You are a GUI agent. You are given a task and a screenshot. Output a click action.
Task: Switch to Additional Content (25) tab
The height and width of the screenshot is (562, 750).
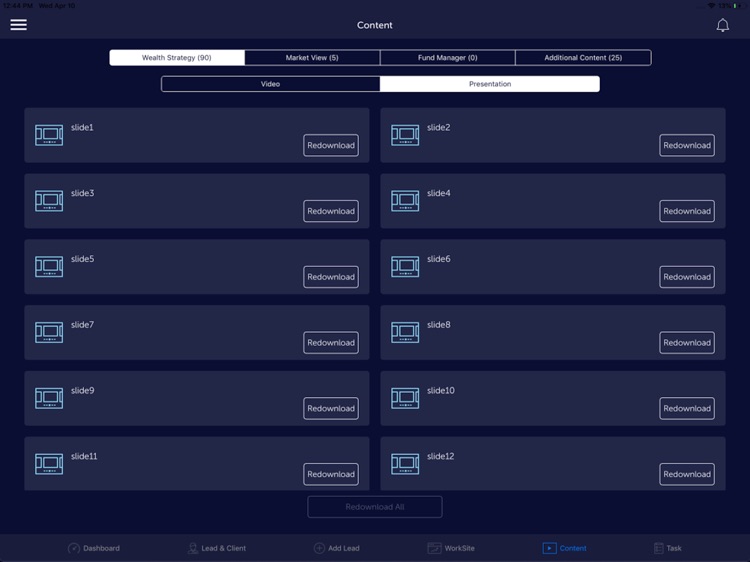(x=583, y=57)
